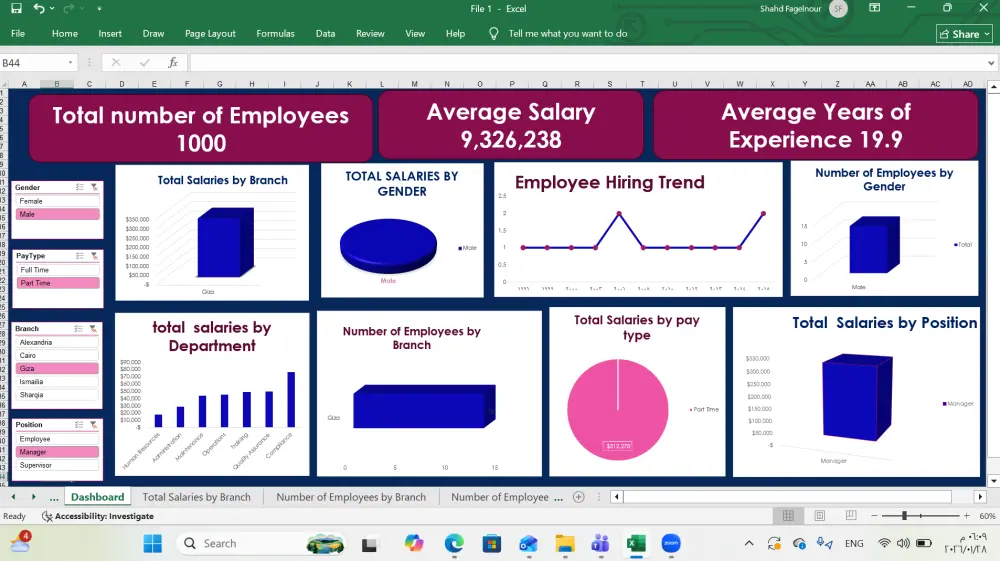Click the 60% zoom level
The width and height of the screenshot is (1000, 561).
[987, 516]
